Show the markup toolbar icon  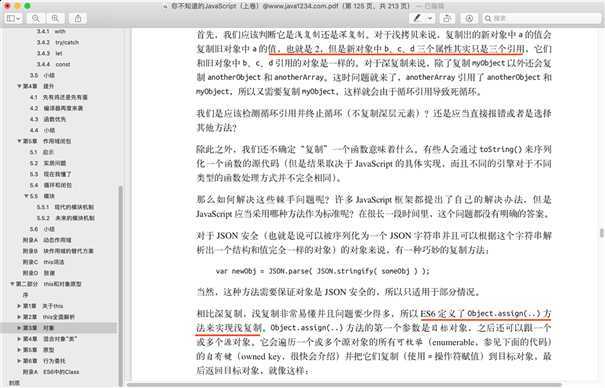click(x=469, y=19)
